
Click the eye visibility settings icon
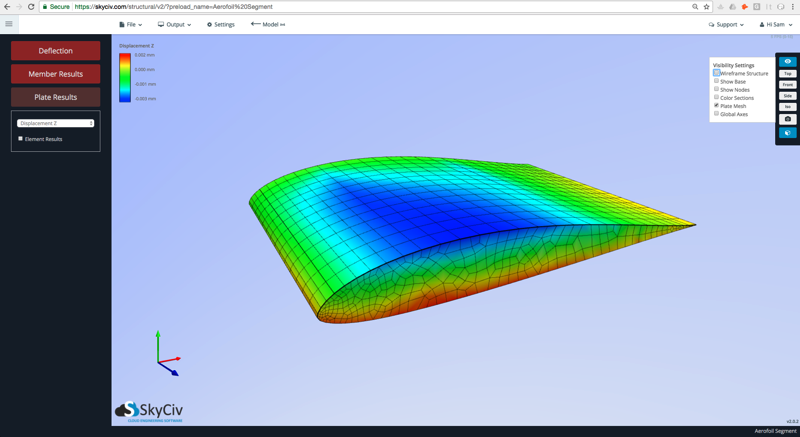tap(787, 62)
